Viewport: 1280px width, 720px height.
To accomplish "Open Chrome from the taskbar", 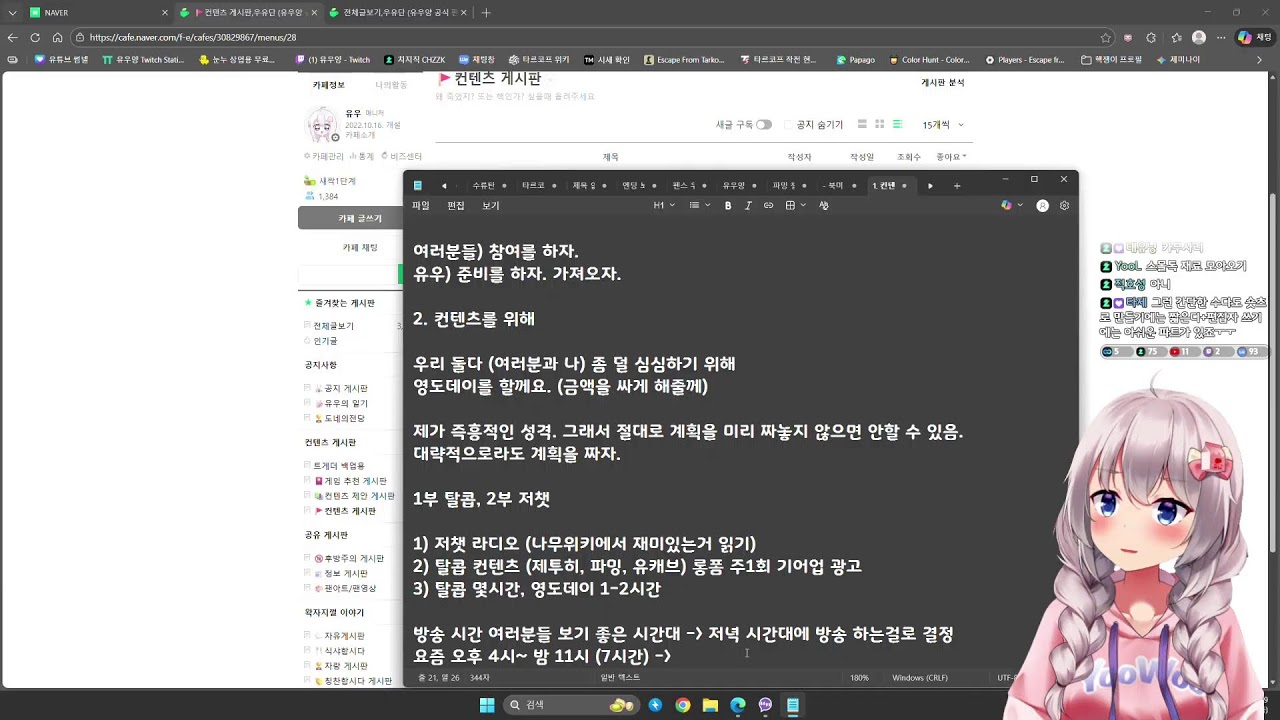I will click(682, 705).
